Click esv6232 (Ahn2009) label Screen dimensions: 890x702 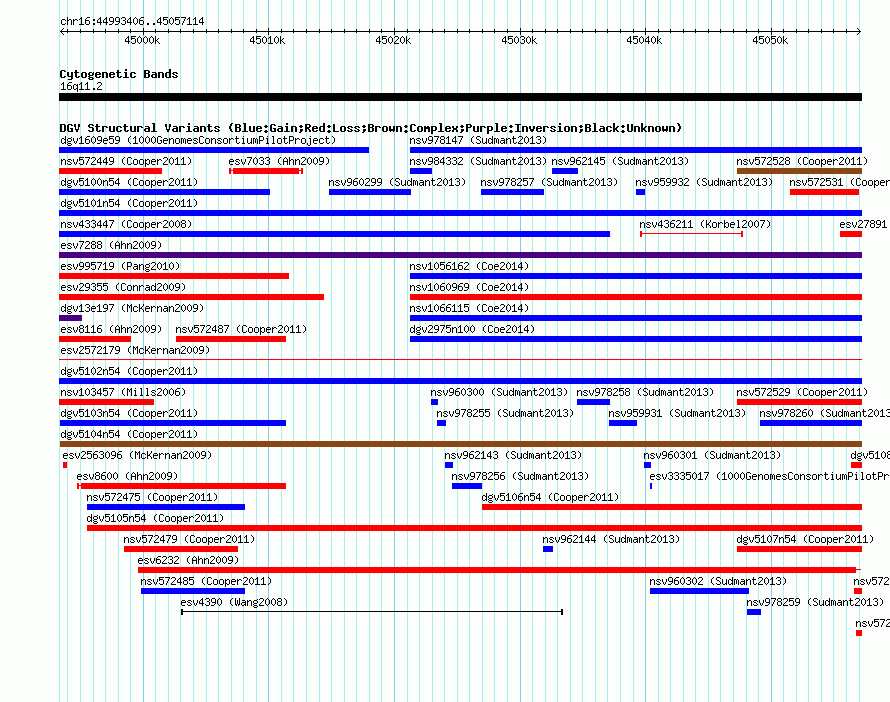click(x=188, y=560)
